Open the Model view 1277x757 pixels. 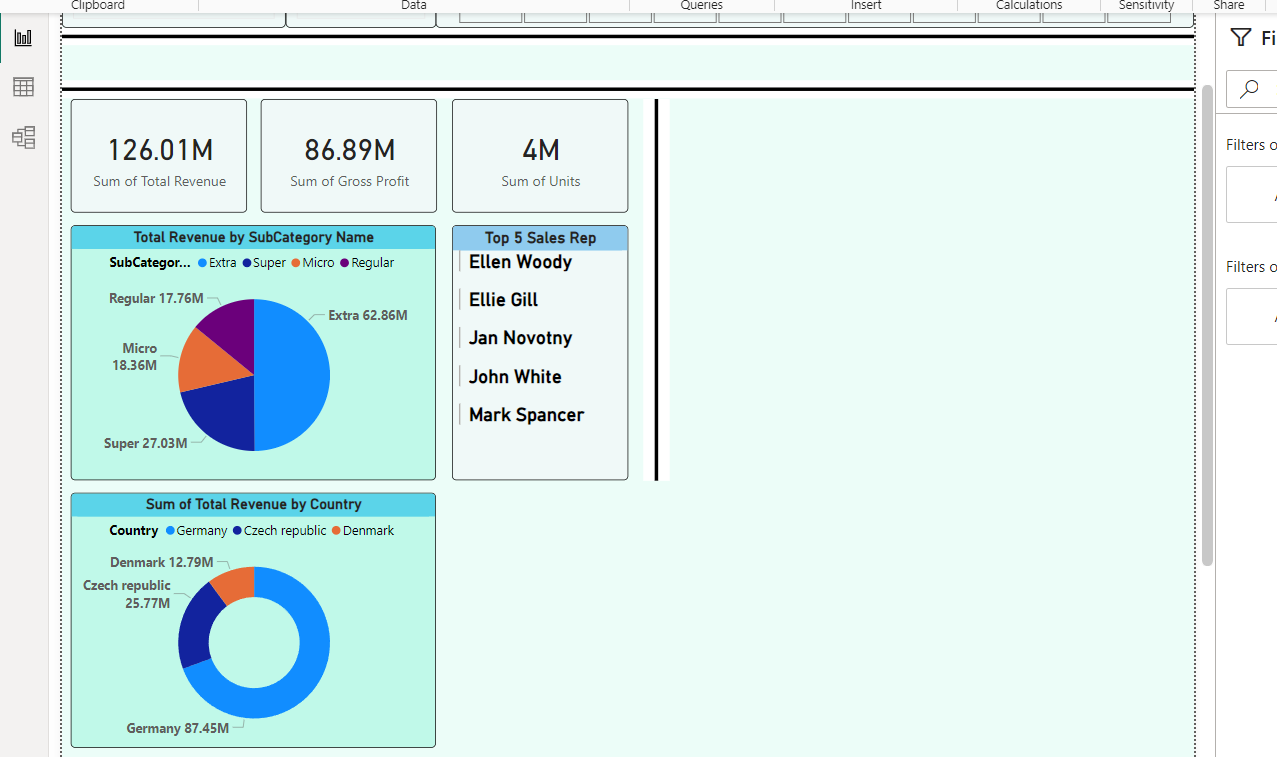[x=23, y=137]
